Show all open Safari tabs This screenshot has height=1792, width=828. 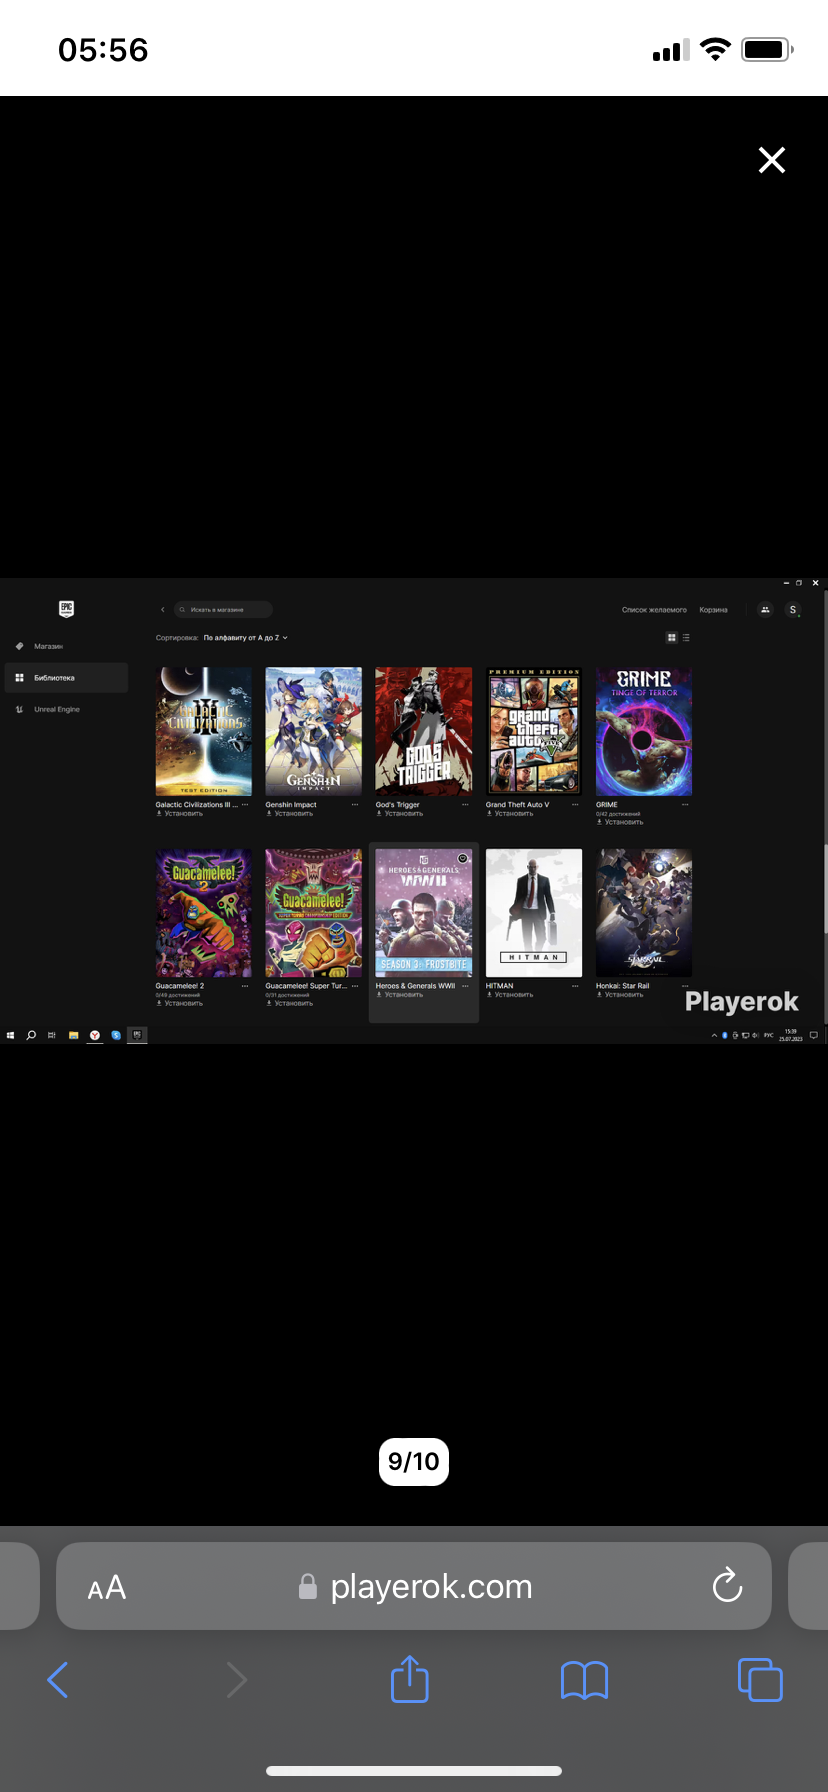[760, 1679]
